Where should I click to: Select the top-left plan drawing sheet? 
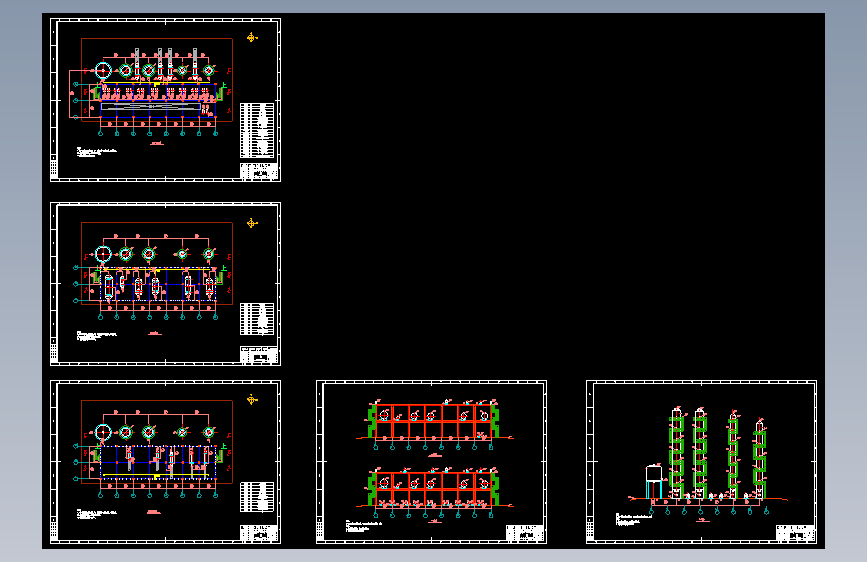click(165, 100)
